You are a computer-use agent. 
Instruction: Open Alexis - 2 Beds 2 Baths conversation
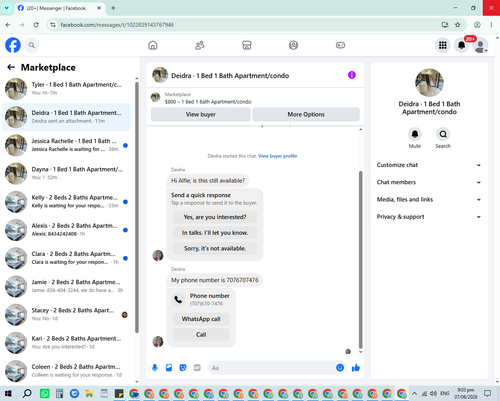point(67,230)
